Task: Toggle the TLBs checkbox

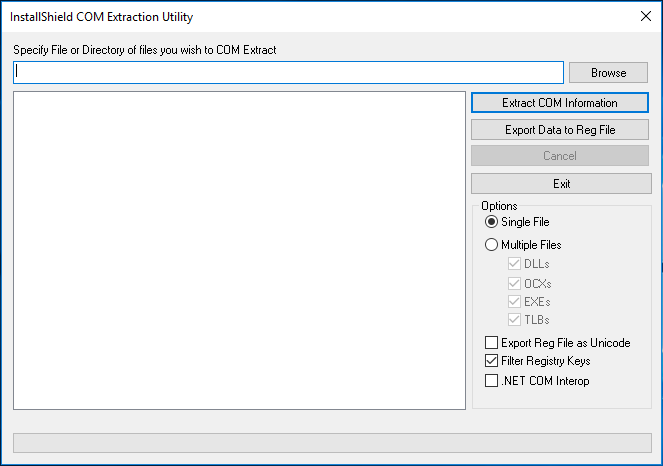Action: 514,319
